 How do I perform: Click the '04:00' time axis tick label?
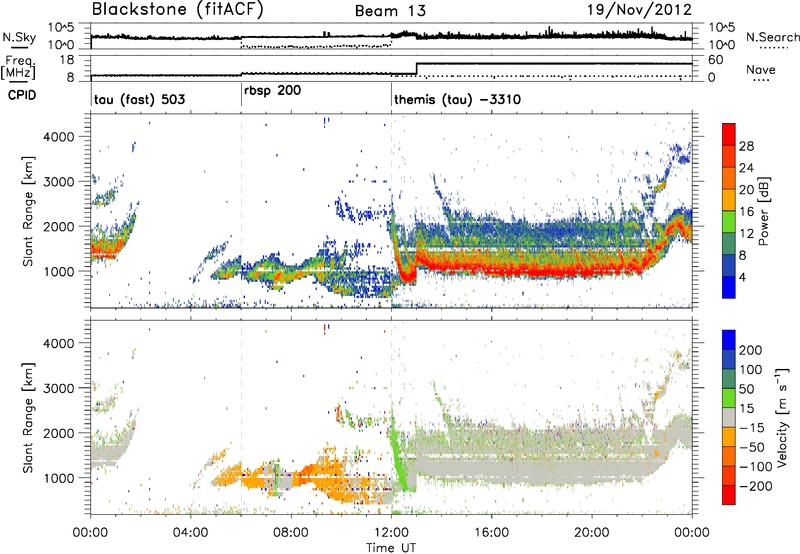pos(191,533)
